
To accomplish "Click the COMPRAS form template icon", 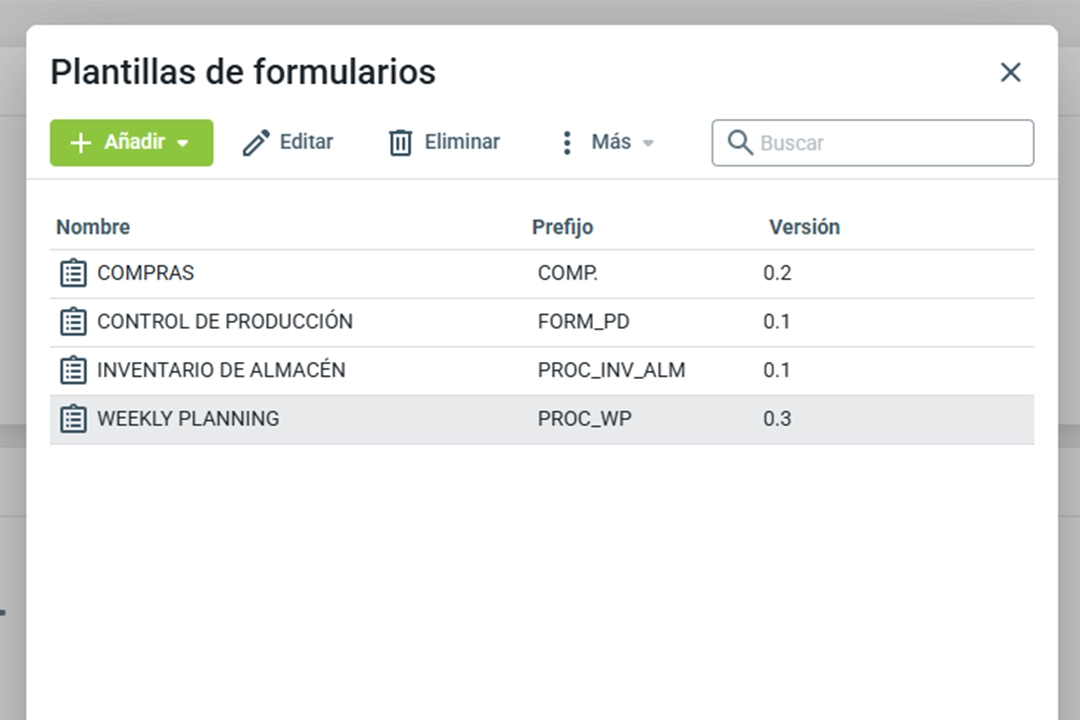I will pyautogui.click(x=73, y=273).
